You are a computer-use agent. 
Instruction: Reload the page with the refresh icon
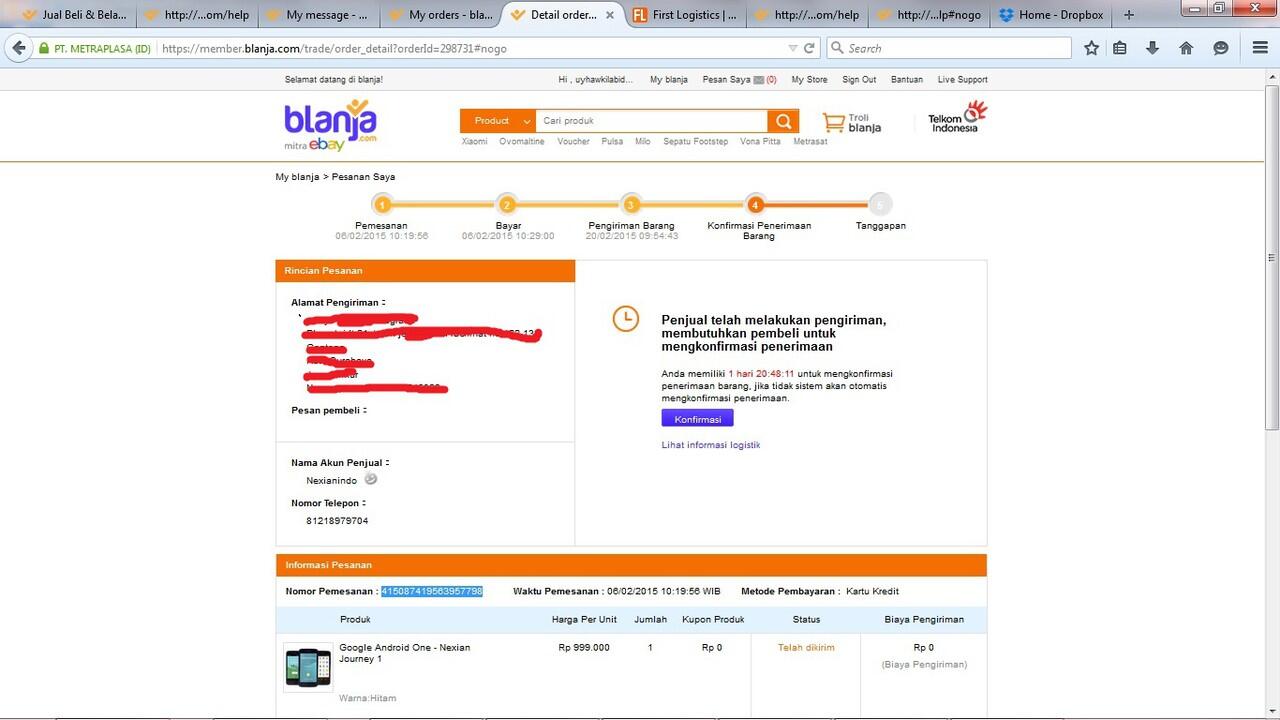(x=809, y=48)
